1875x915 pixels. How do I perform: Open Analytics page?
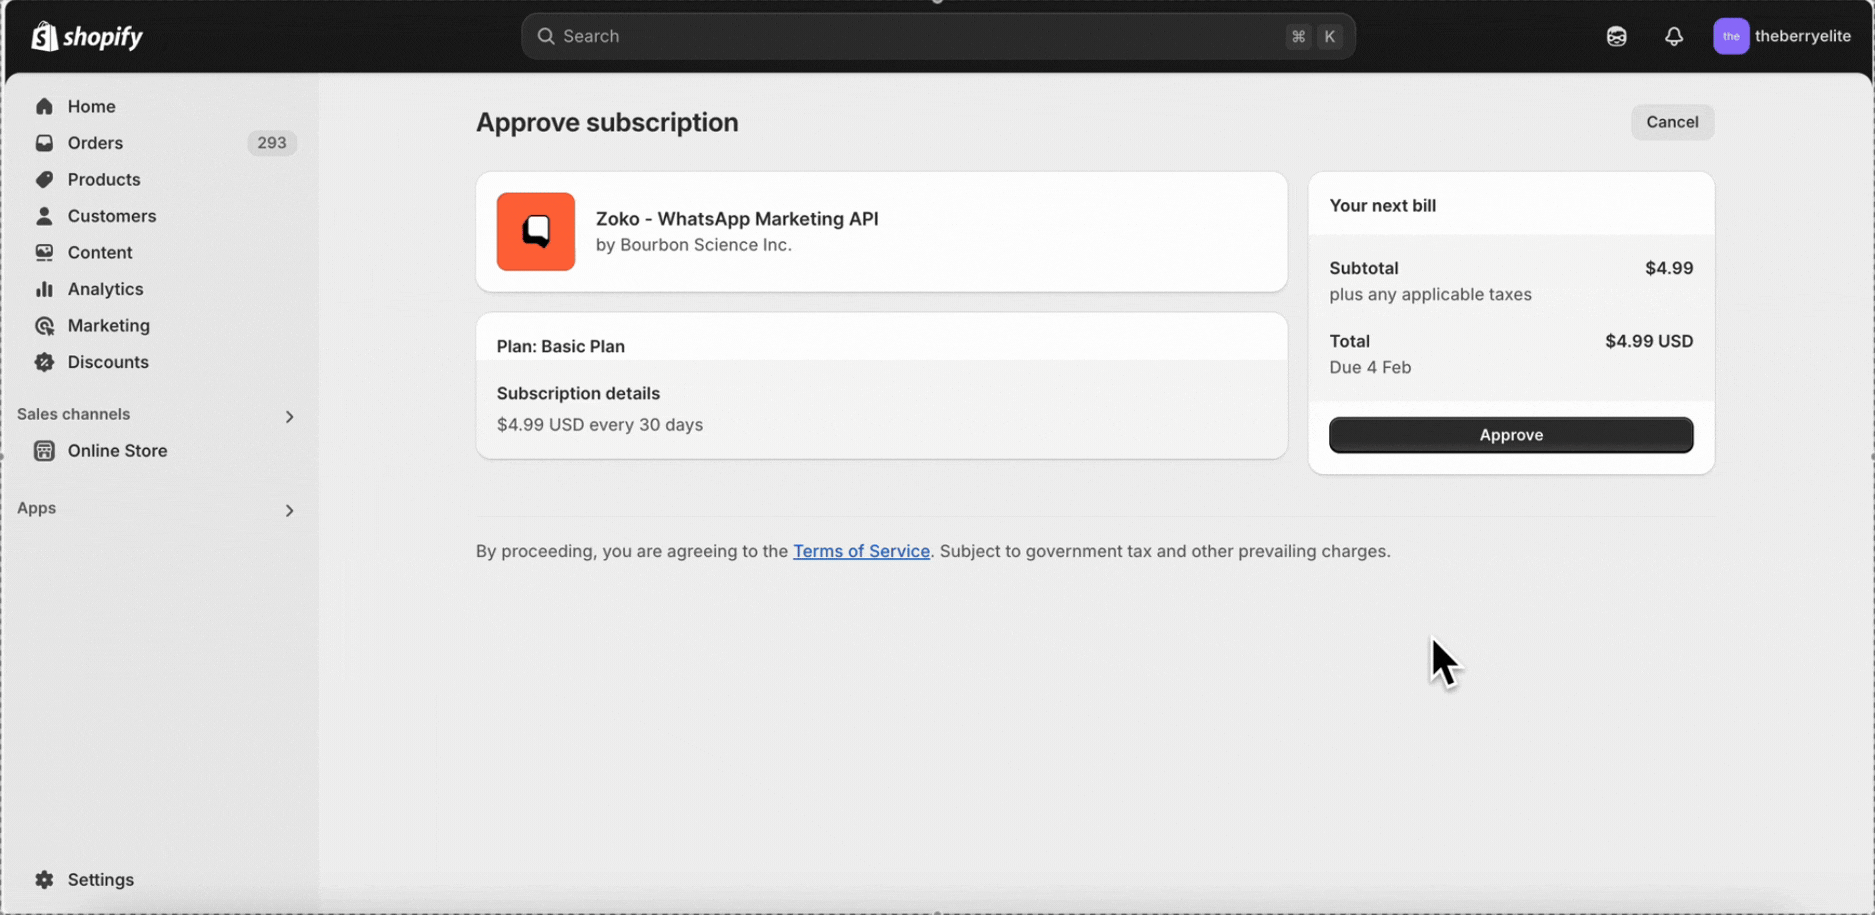pos(106,289)
